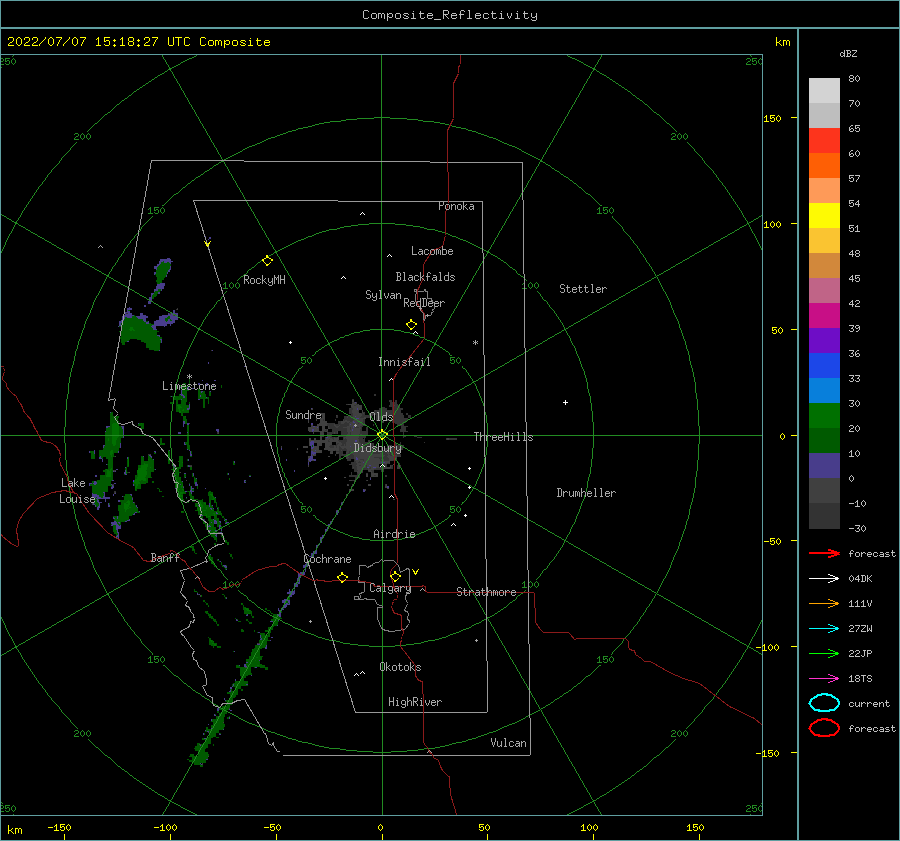
Task: Click the yellow diamond marker below RedDeer
Action: 411,325
